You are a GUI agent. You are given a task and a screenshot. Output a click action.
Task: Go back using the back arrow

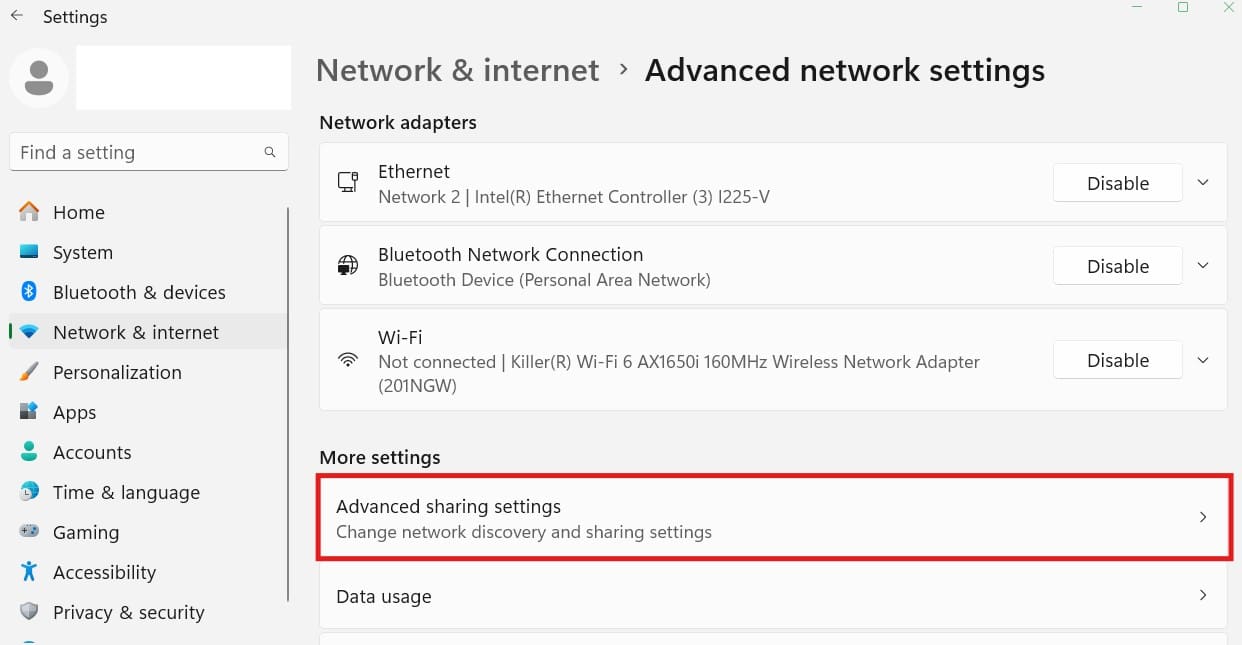pyautogui.click(x=17, y=16)
